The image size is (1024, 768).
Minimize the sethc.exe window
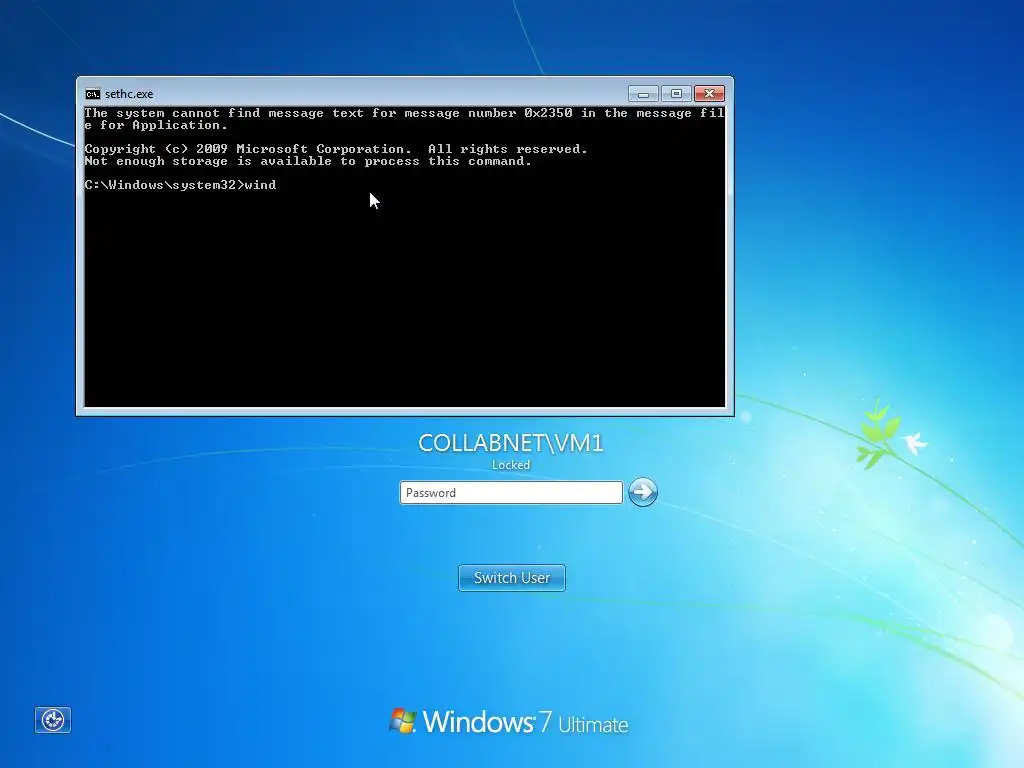pos(643,94)
